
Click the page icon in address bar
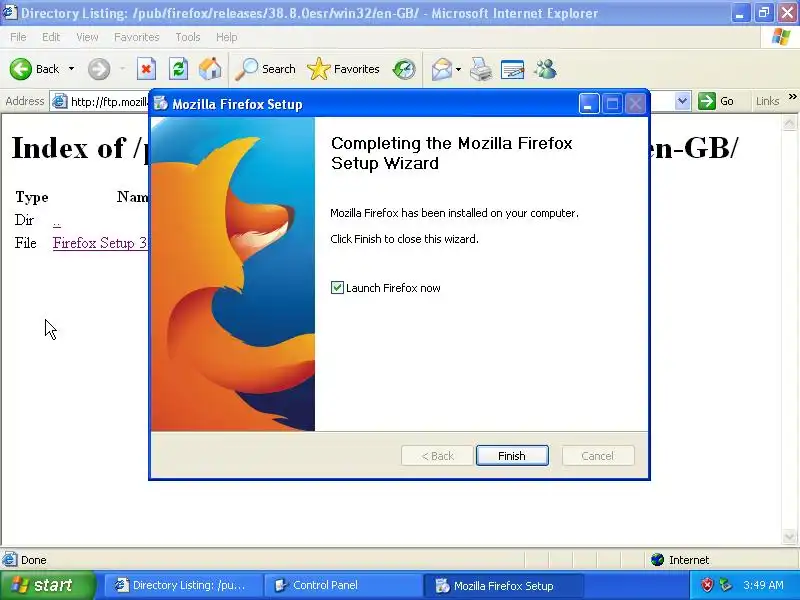coord(60,102)
